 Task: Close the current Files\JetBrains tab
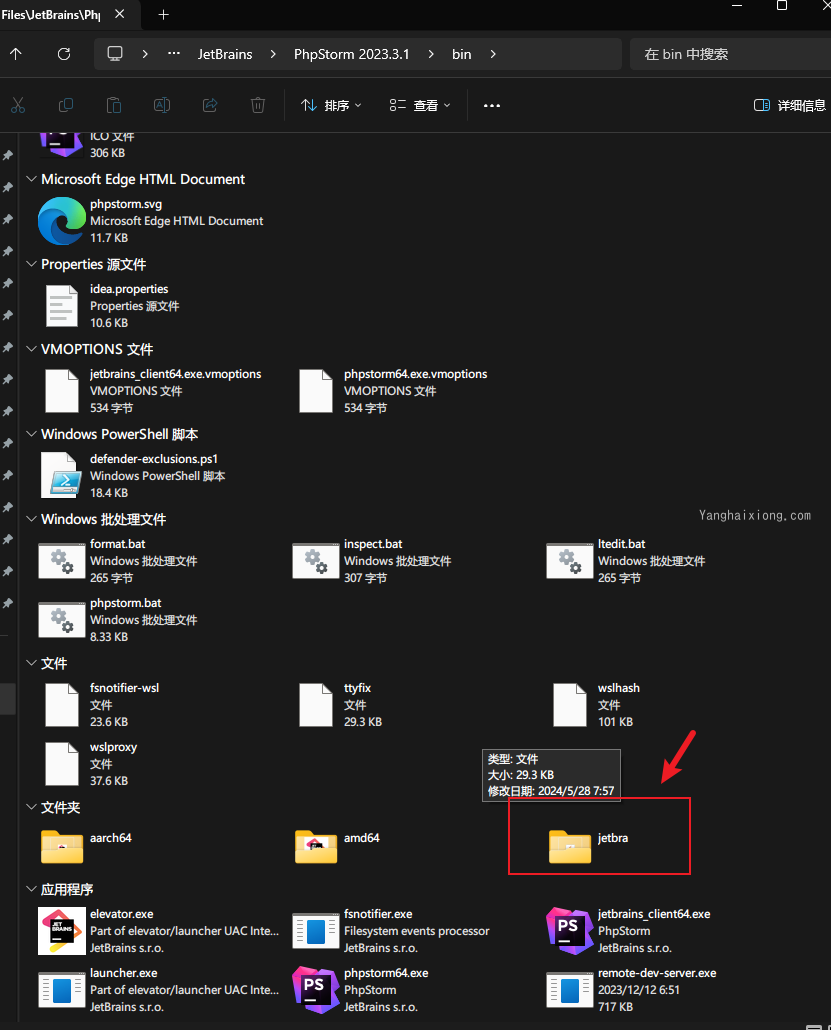point(120,14)
